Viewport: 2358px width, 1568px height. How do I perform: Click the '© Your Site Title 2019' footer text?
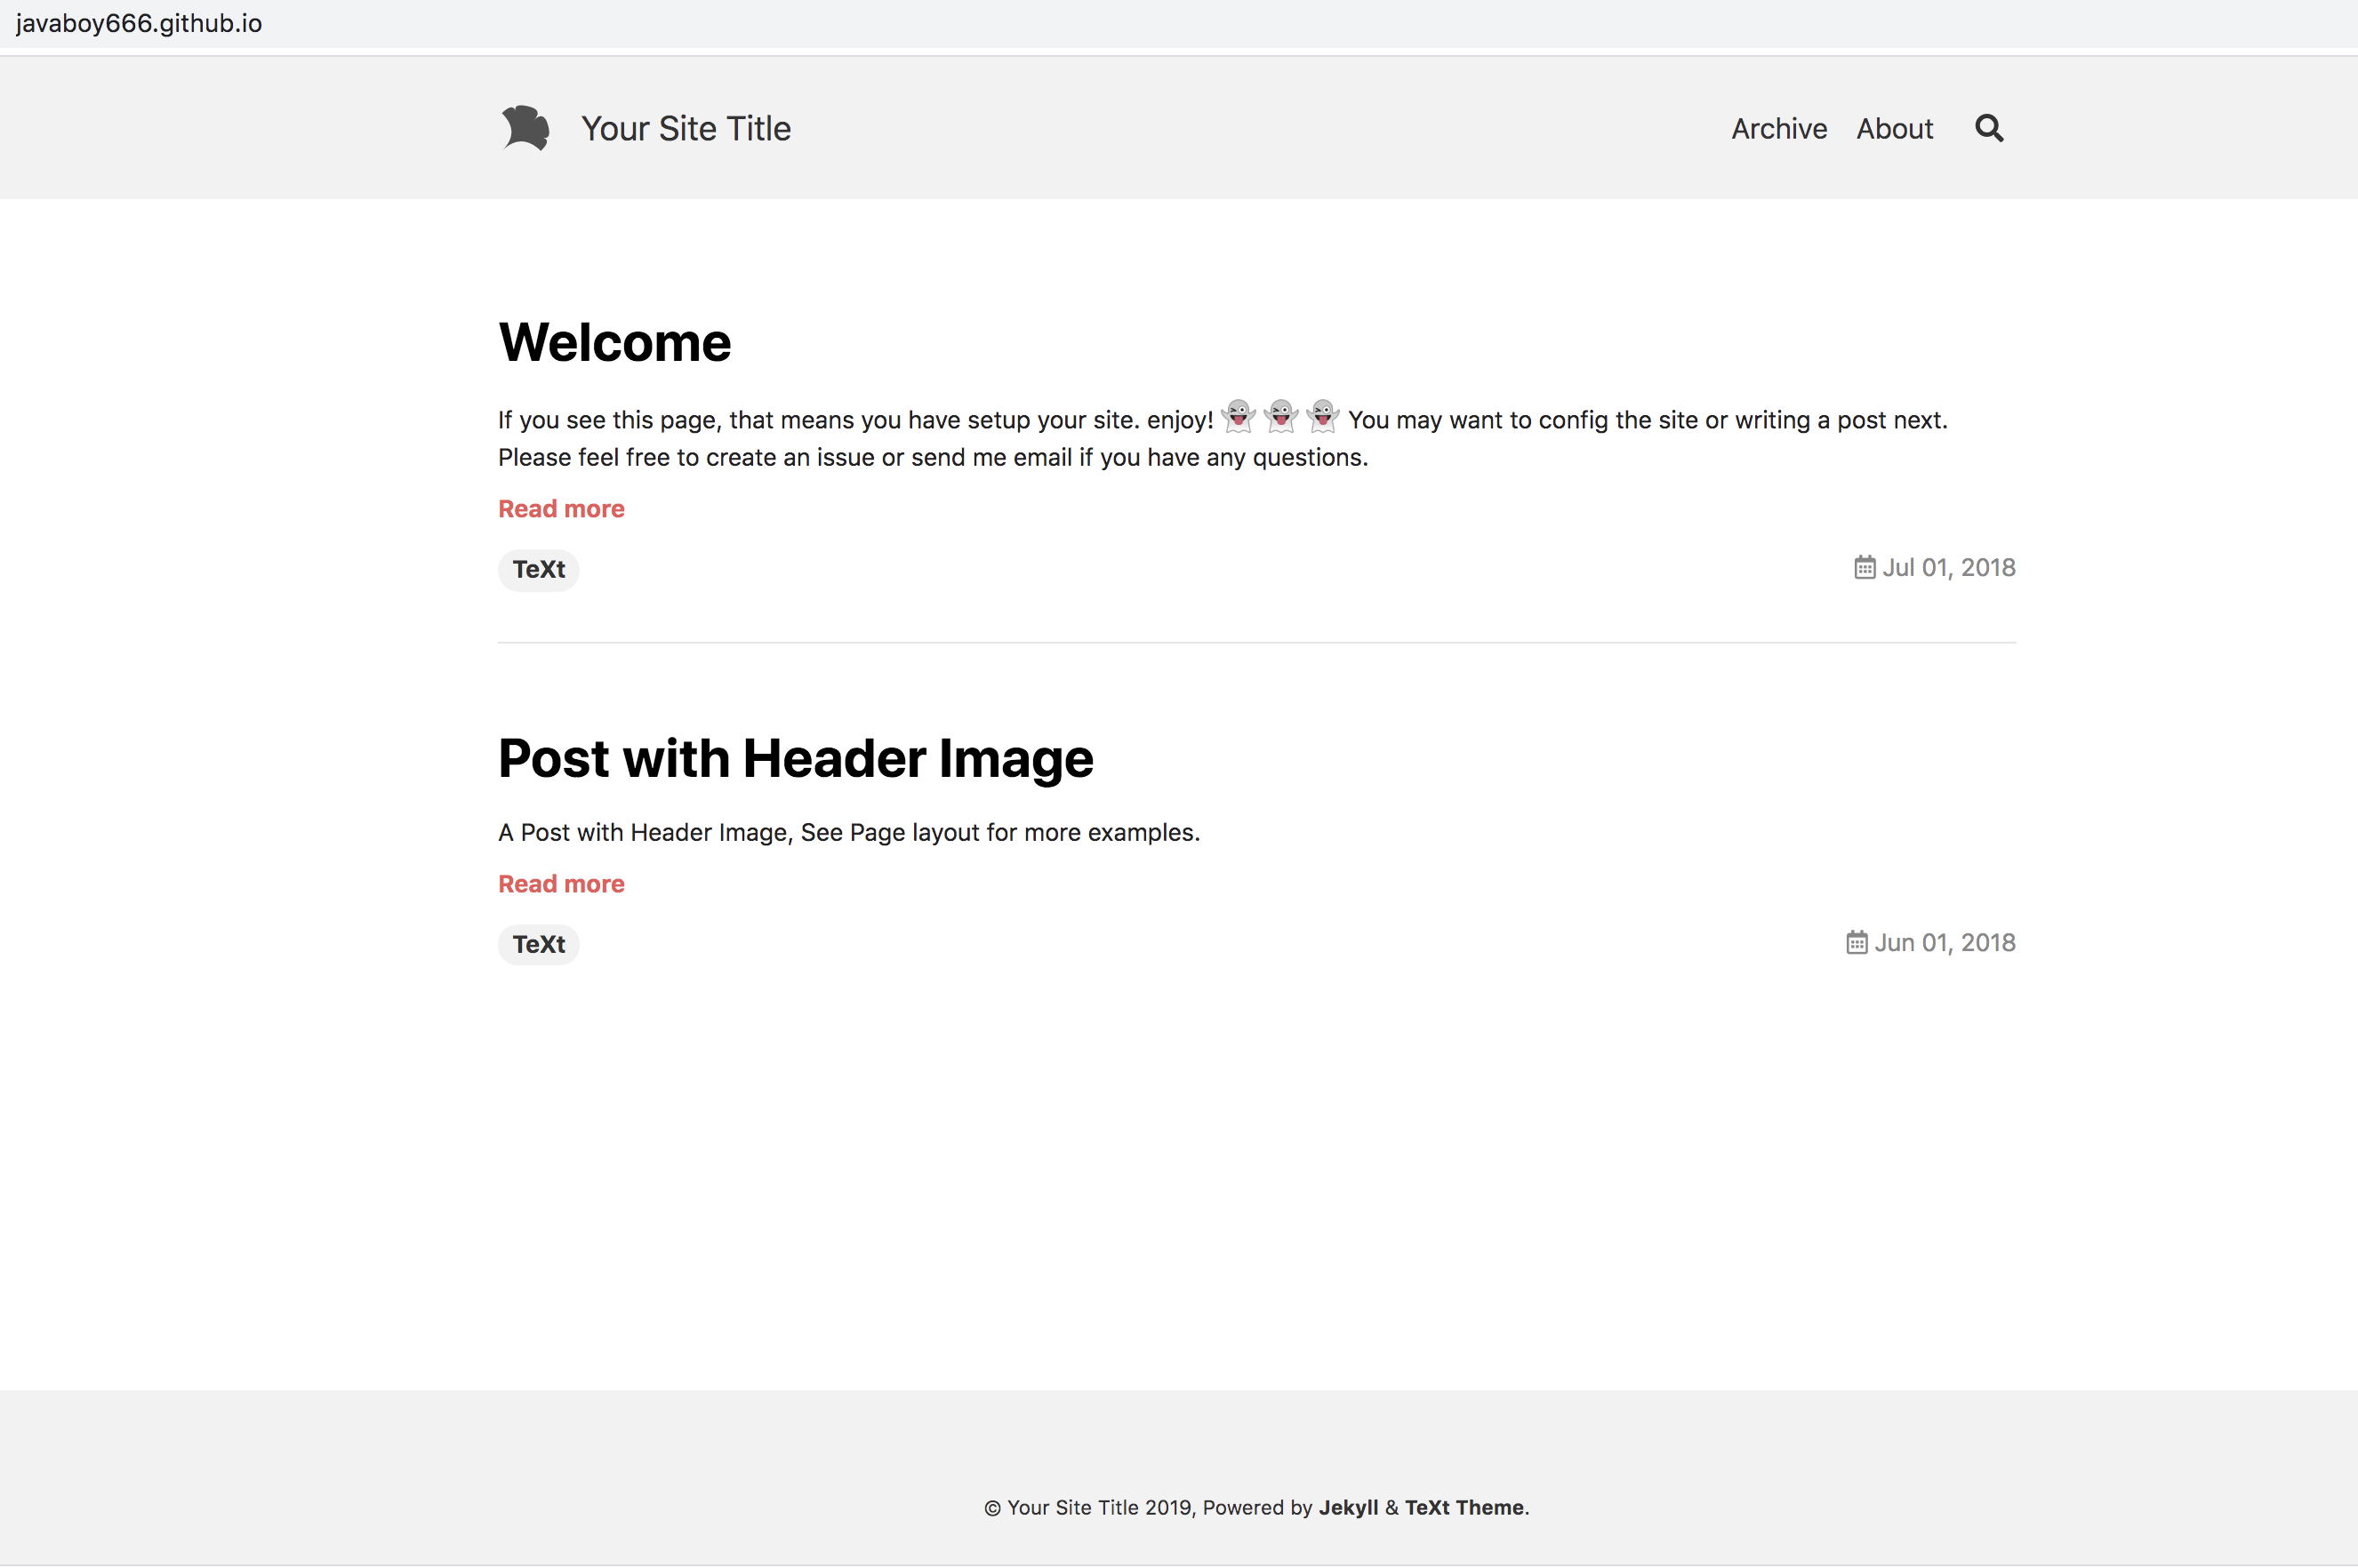tap(1088, 1508)
